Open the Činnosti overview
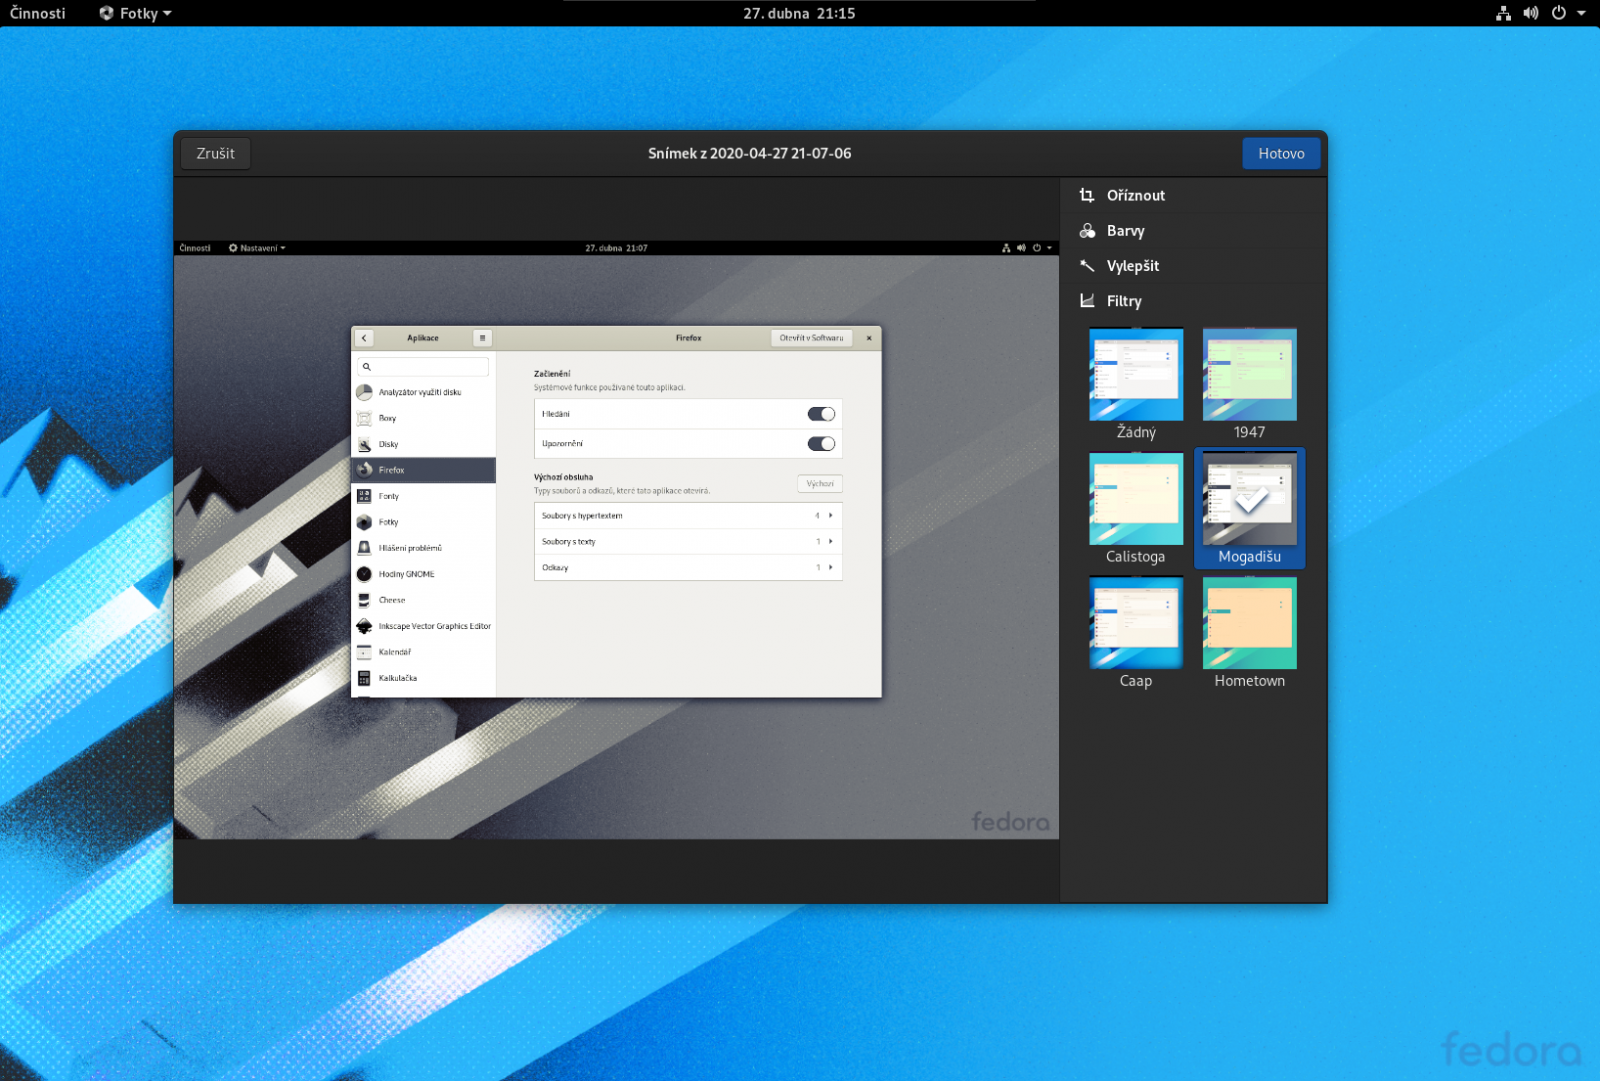The image size is (1600, 1081). [x=36, y=13]
